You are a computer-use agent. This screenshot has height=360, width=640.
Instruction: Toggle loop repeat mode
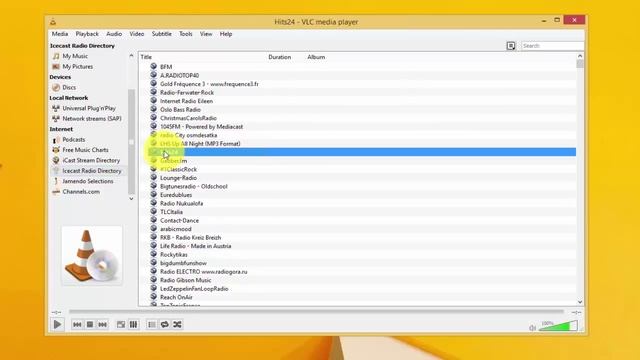click(164, 324)
